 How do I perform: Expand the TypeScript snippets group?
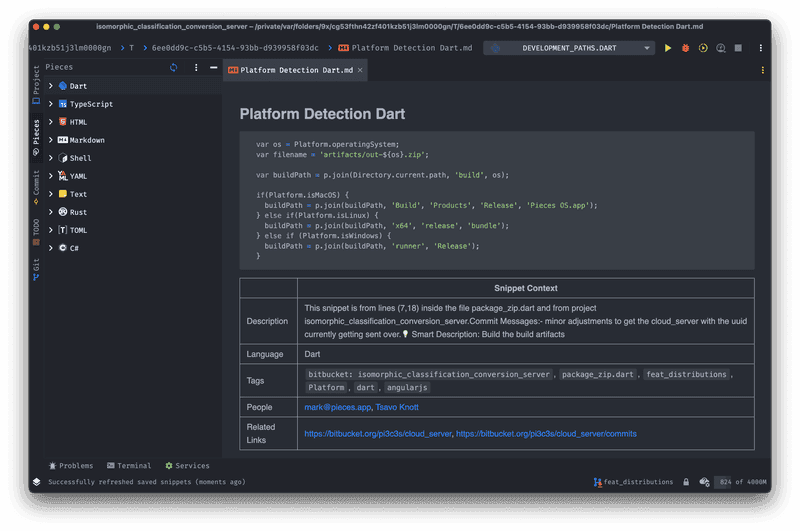point(51,104)
